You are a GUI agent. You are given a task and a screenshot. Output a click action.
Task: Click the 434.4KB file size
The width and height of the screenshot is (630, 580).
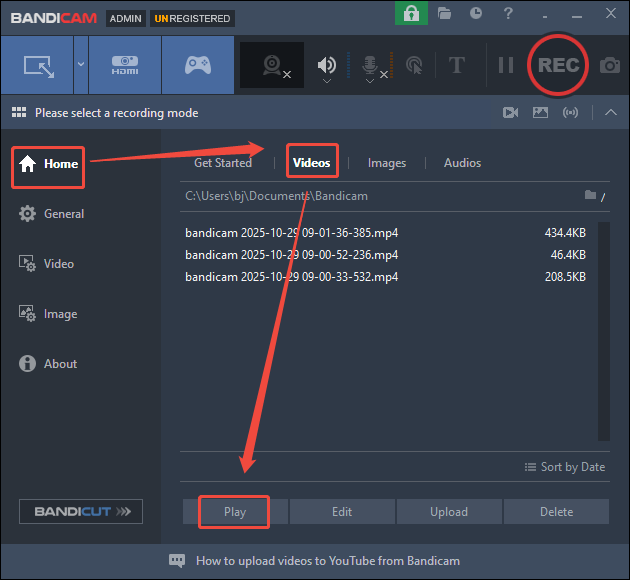[565, 233]
